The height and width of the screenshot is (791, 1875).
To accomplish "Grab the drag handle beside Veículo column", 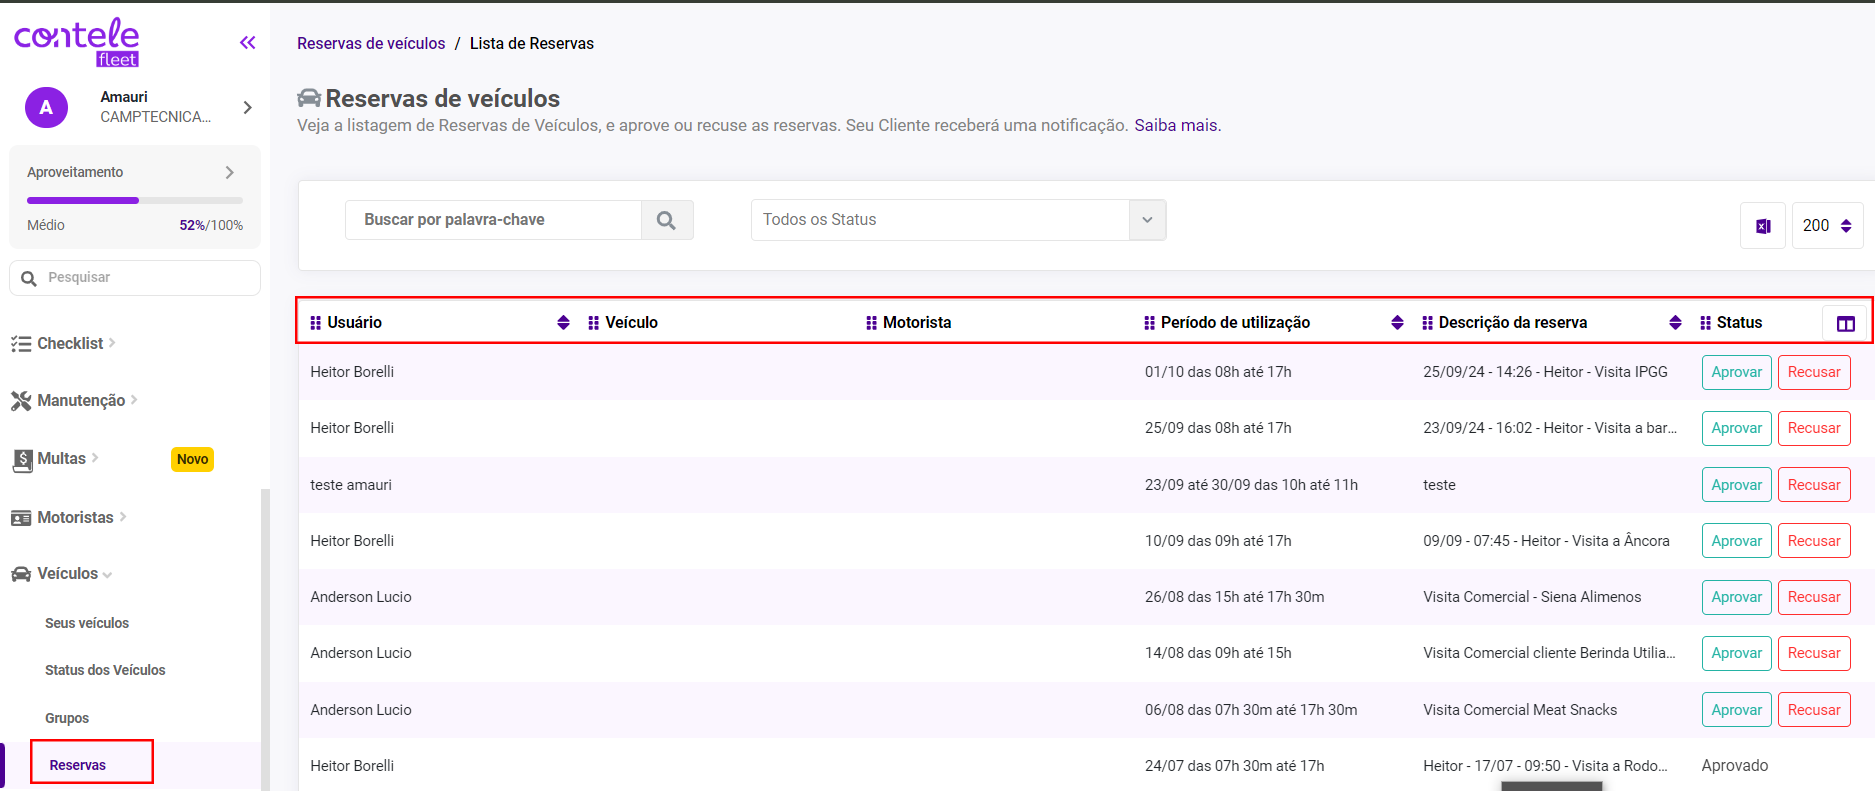I will tap(593, 322).
